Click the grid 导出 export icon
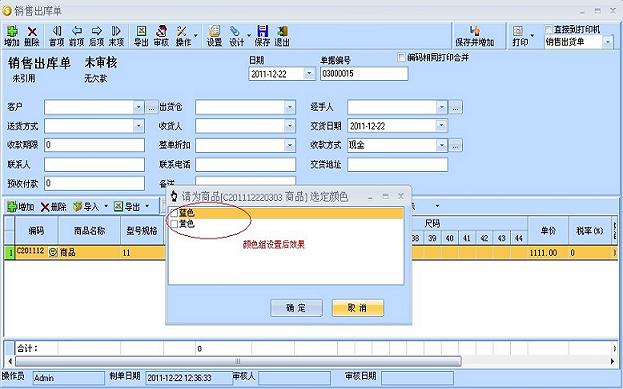The image size is (623, 389). pos(119,207)
